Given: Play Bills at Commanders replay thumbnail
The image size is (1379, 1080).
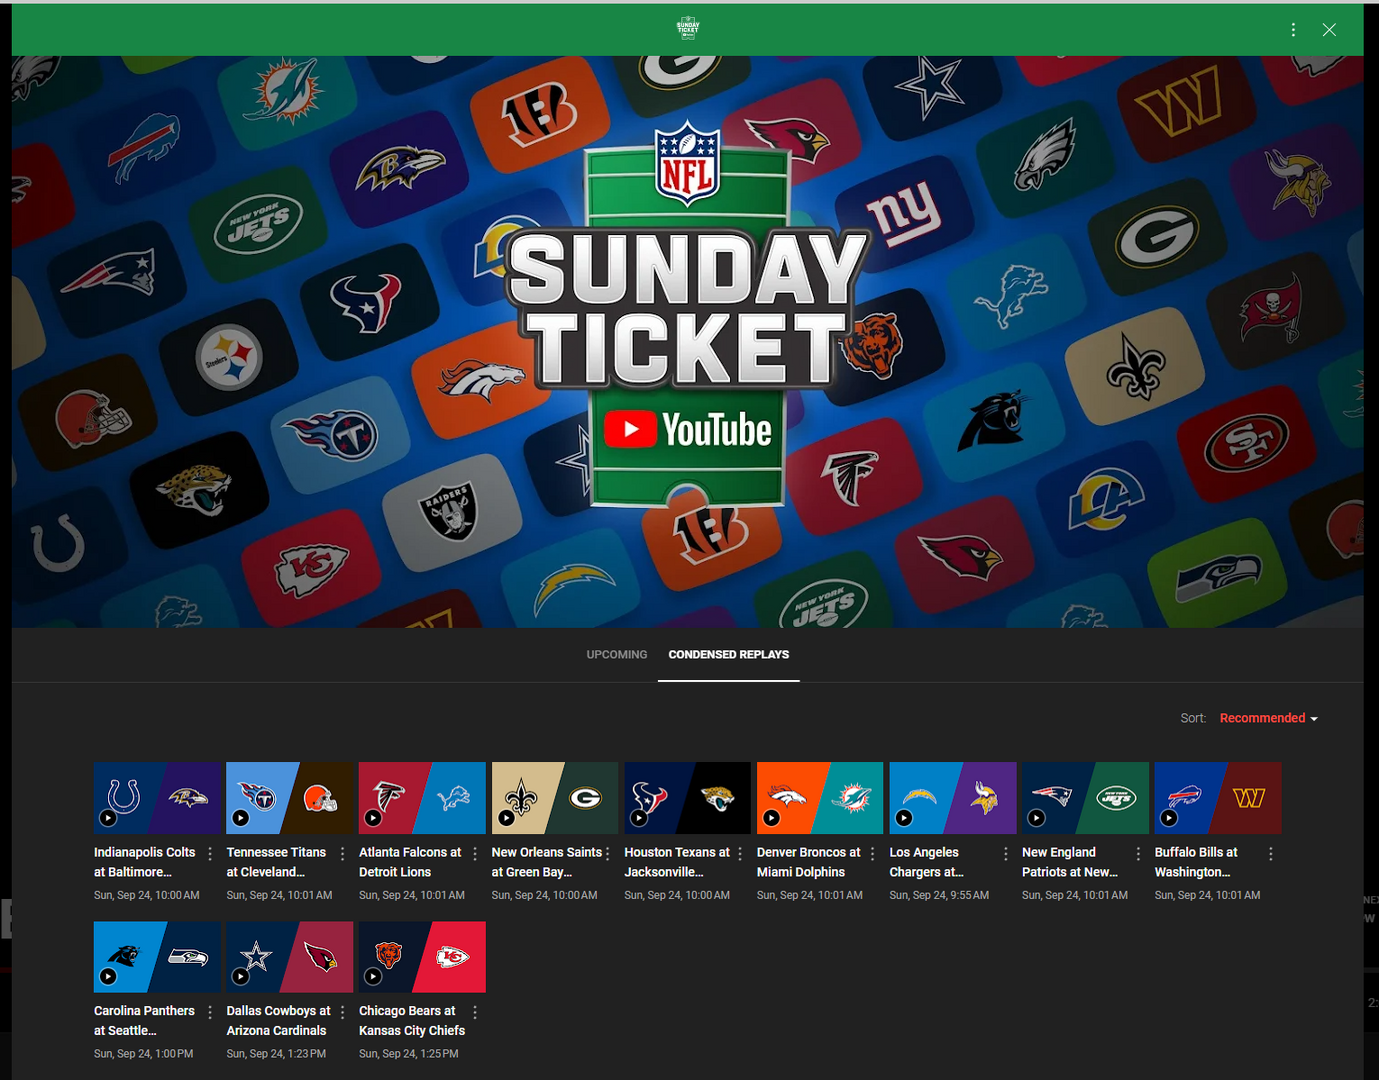Looking at the screenshot, I should pyautogui.click(x=1218, y=798).
